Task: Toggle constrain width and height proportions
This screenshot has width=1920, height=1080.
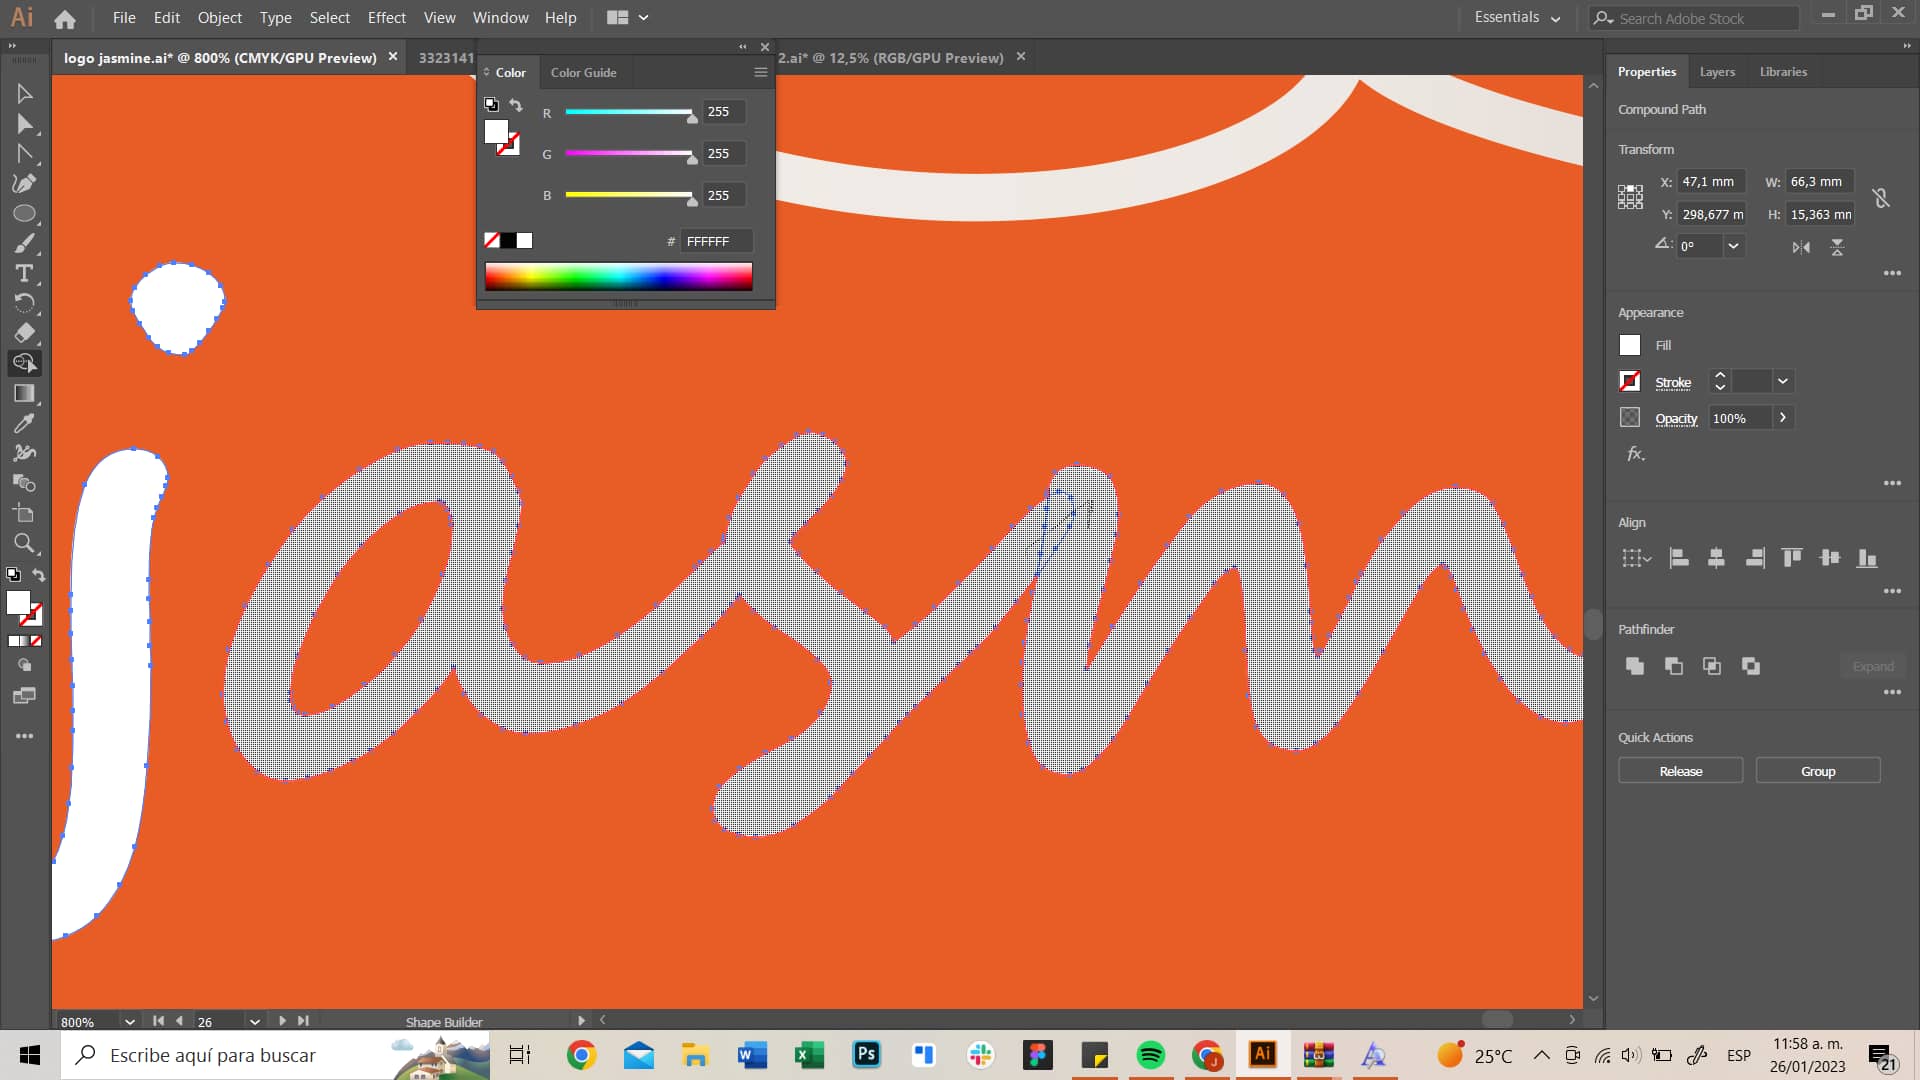Action: [x=1881, y=198]
